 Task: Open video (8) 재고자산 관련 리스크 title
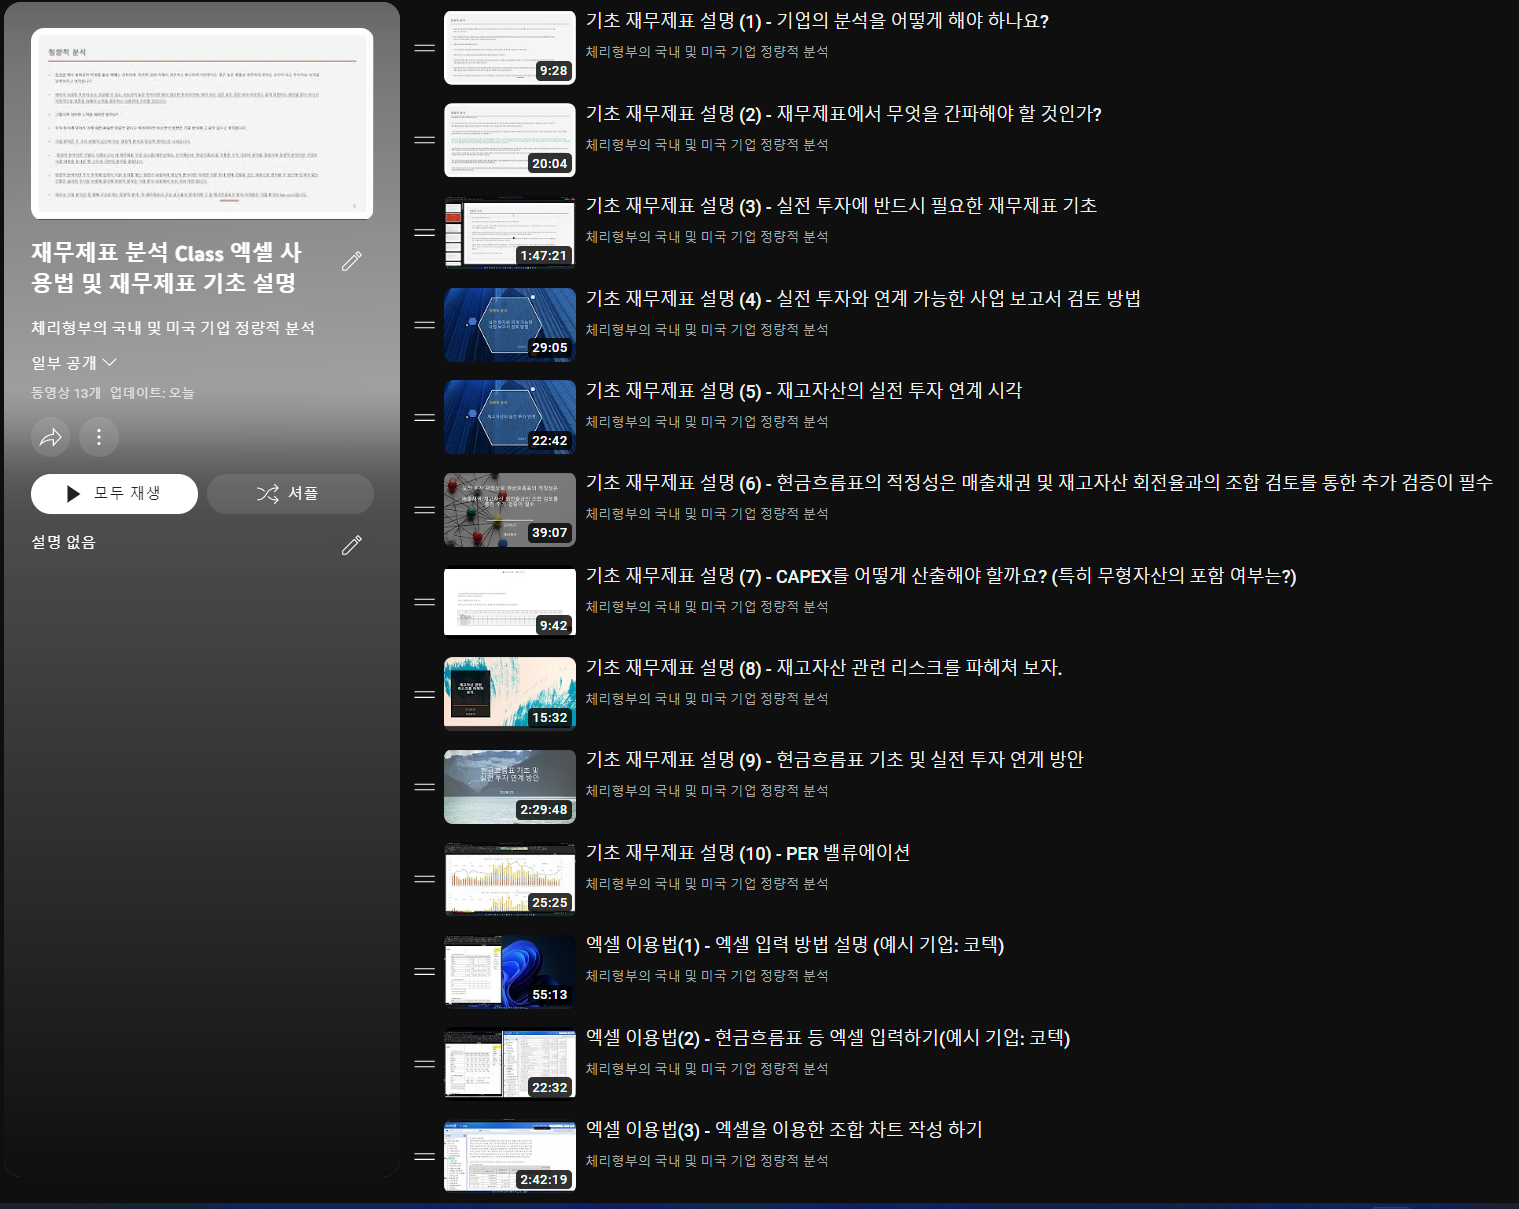click(x=823, y=668)
